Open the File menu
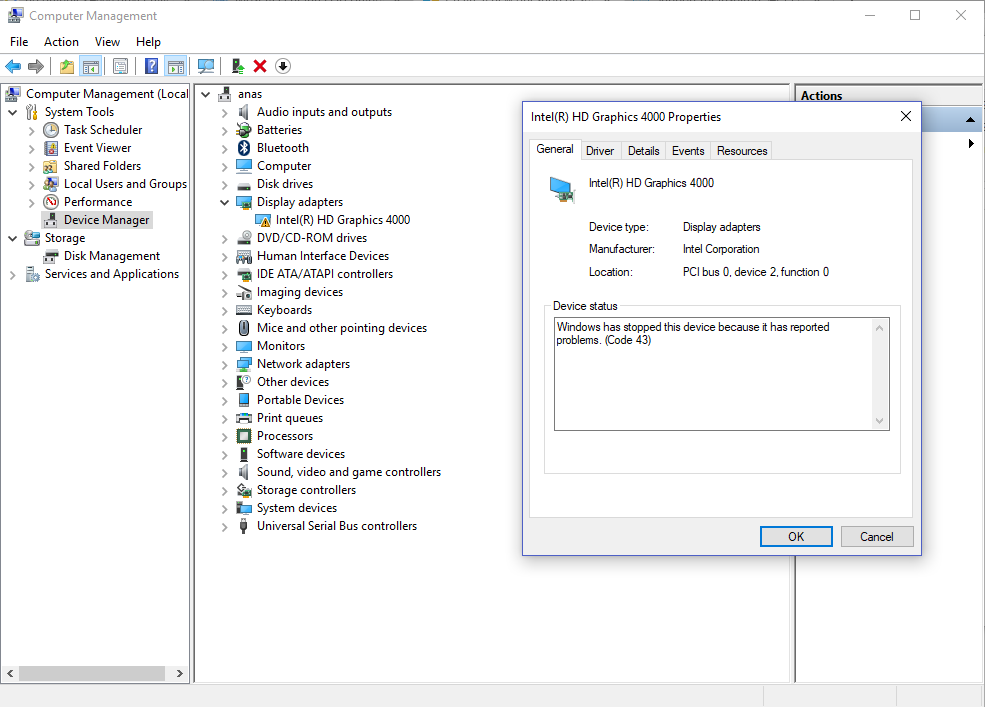Viewport: 985px width, 707px height. 19,41
